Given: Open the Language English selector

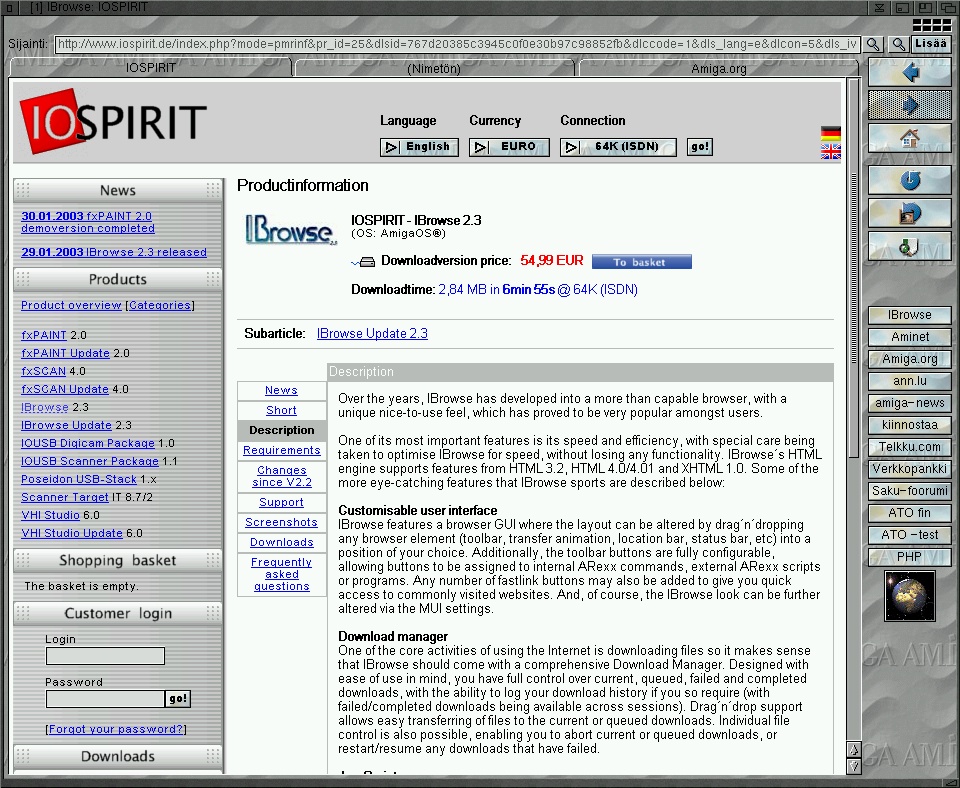Looking at the screenshot, I should (419, 147).
